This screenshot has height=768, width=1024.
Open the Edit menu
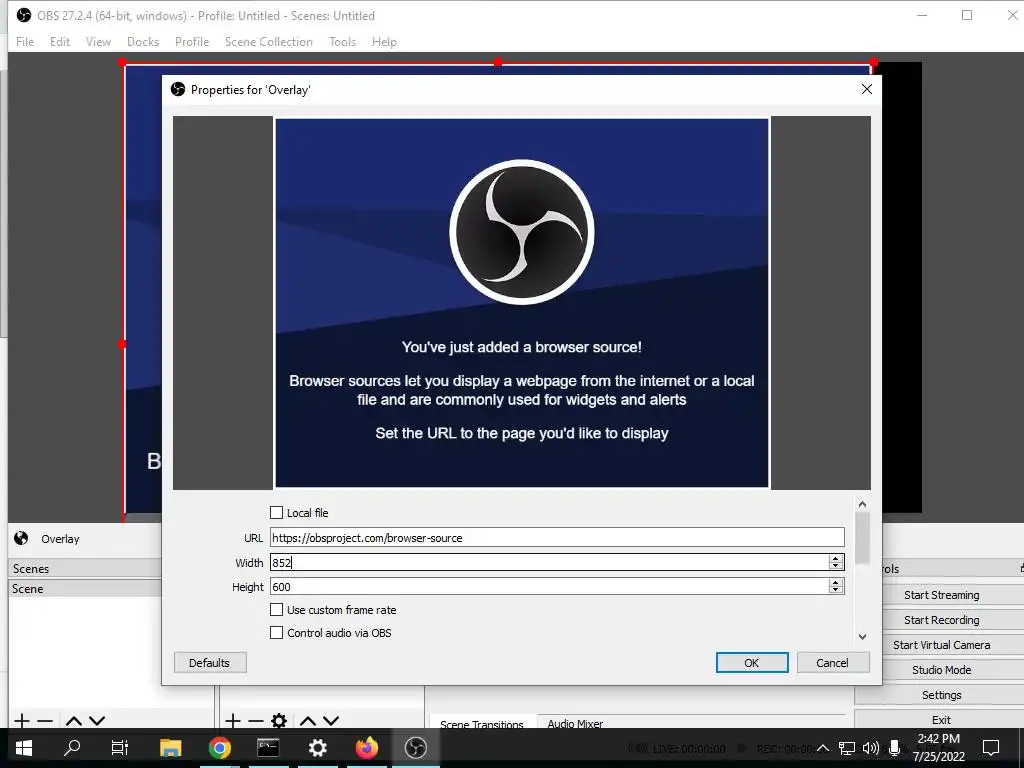point(59,41)
